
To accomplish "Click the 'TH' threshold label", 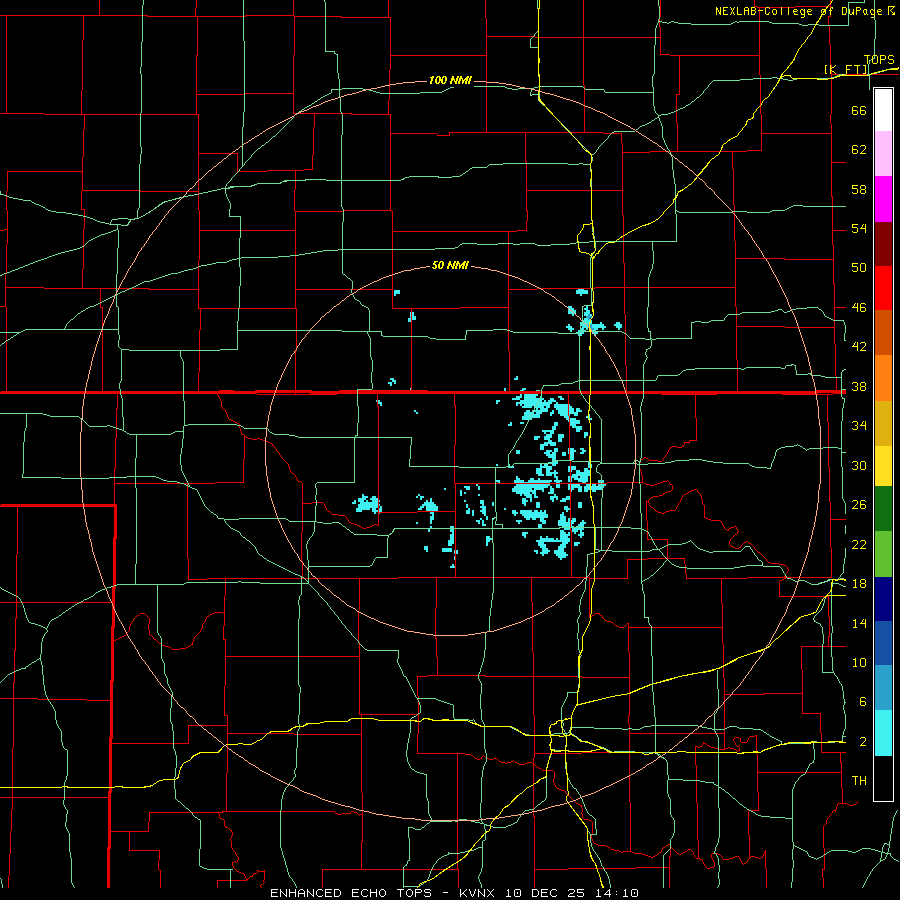I will point(859,781).
